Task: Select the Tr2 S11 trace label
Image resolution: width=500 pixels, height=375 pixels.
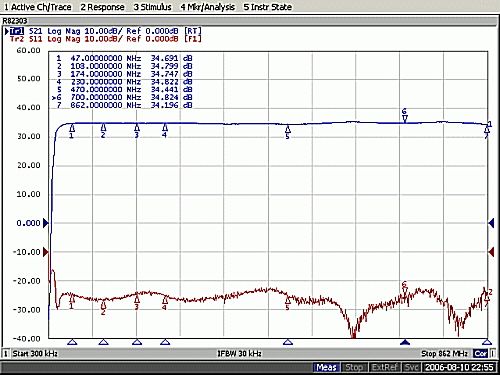Action: coord(26,39)
